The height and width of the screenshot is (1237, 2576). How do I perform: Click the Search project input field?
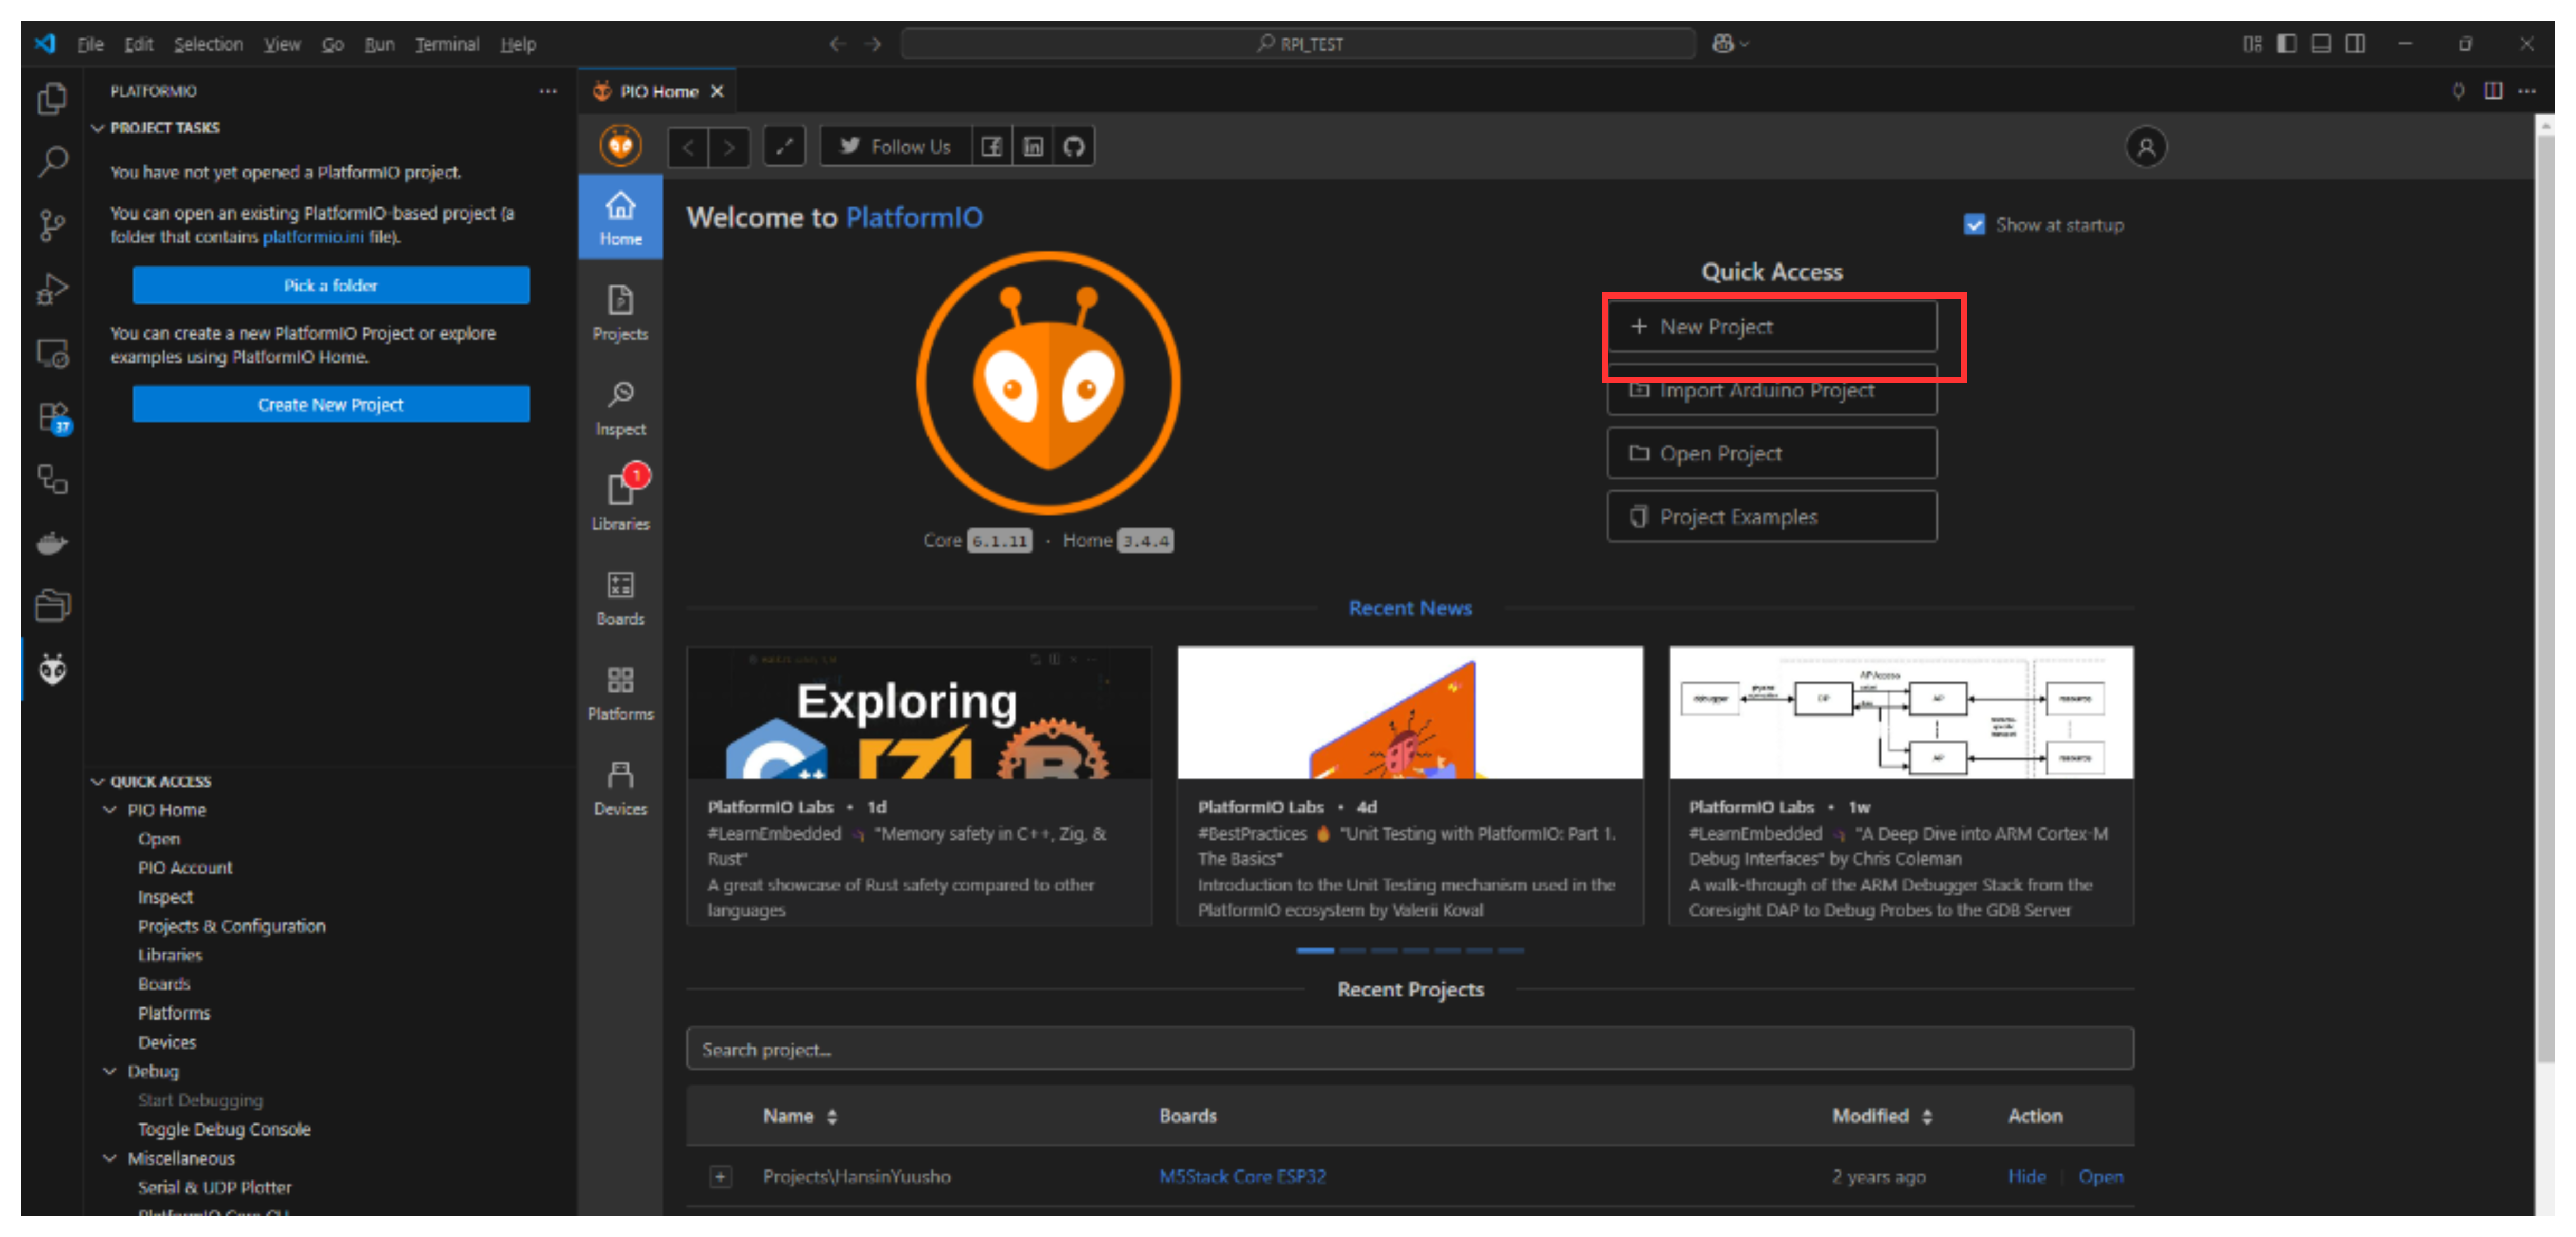coord(1409,1049)
